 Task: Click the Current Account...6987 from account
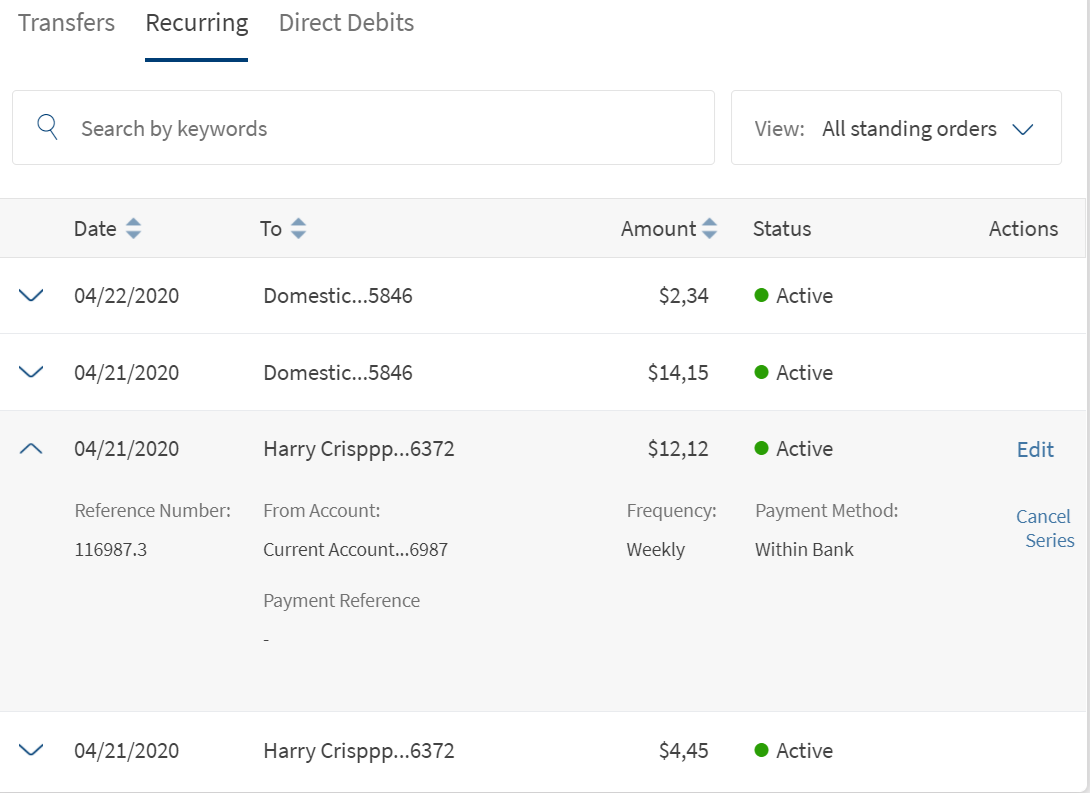click(355, 550)
